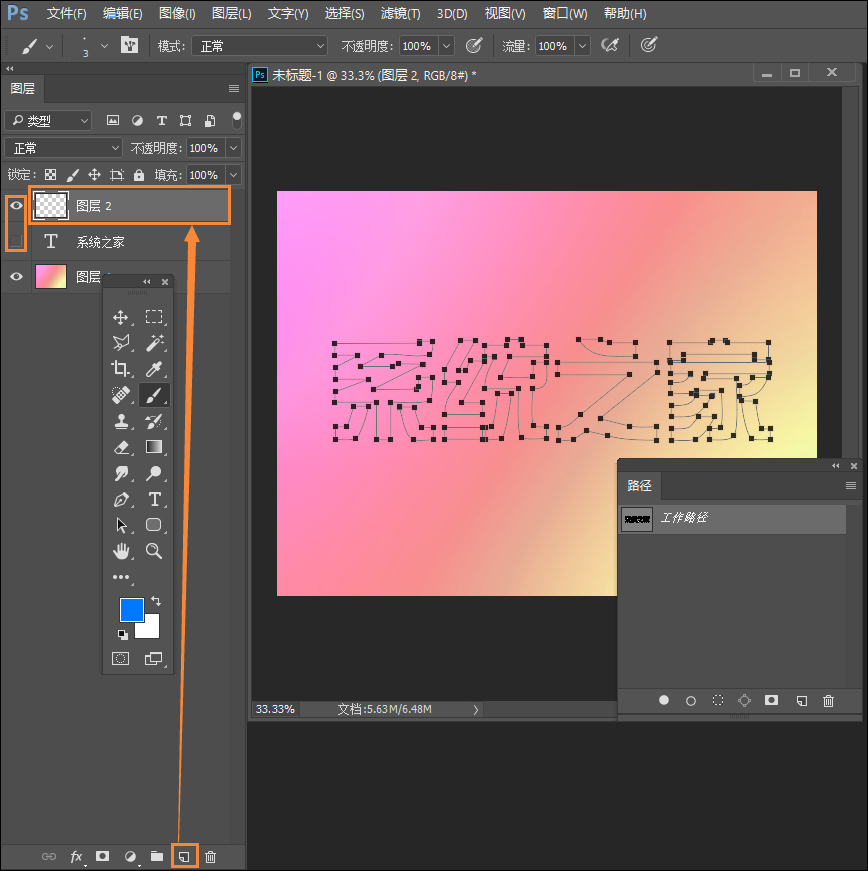
Task: Swap foreground and background colors
Action: (156, 601)
